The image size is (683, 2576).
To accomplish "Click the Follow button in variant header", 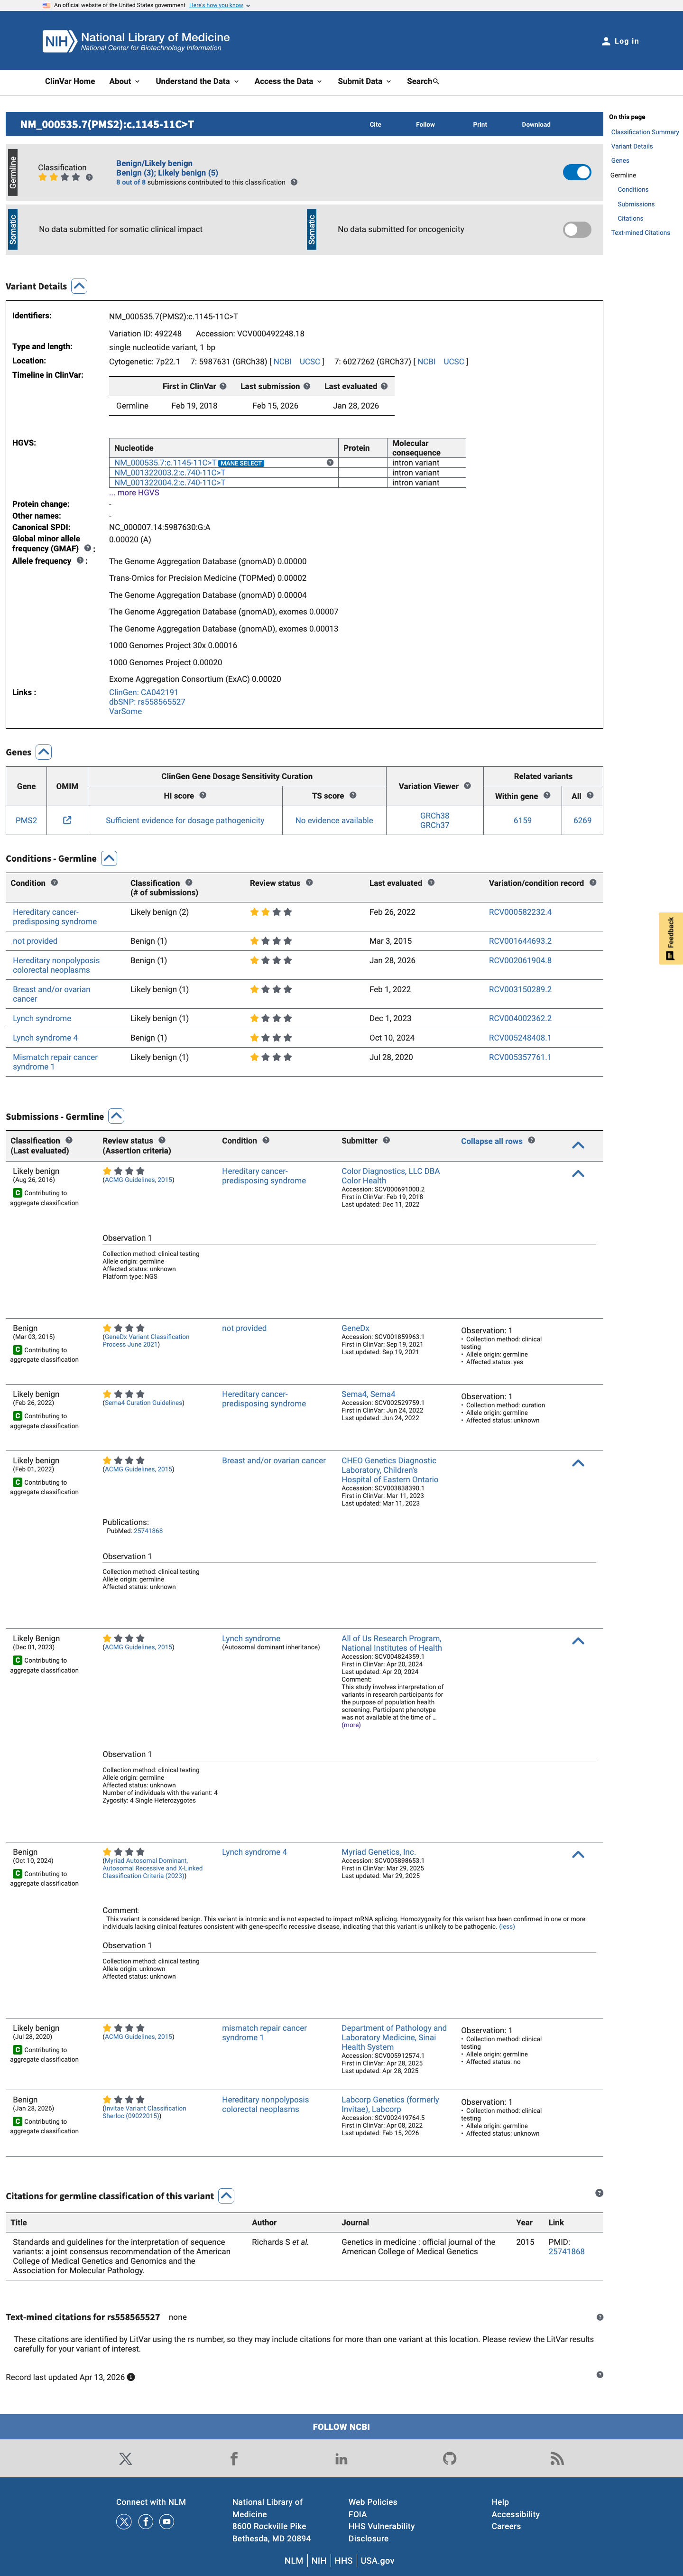I will (x=425, y=125).
